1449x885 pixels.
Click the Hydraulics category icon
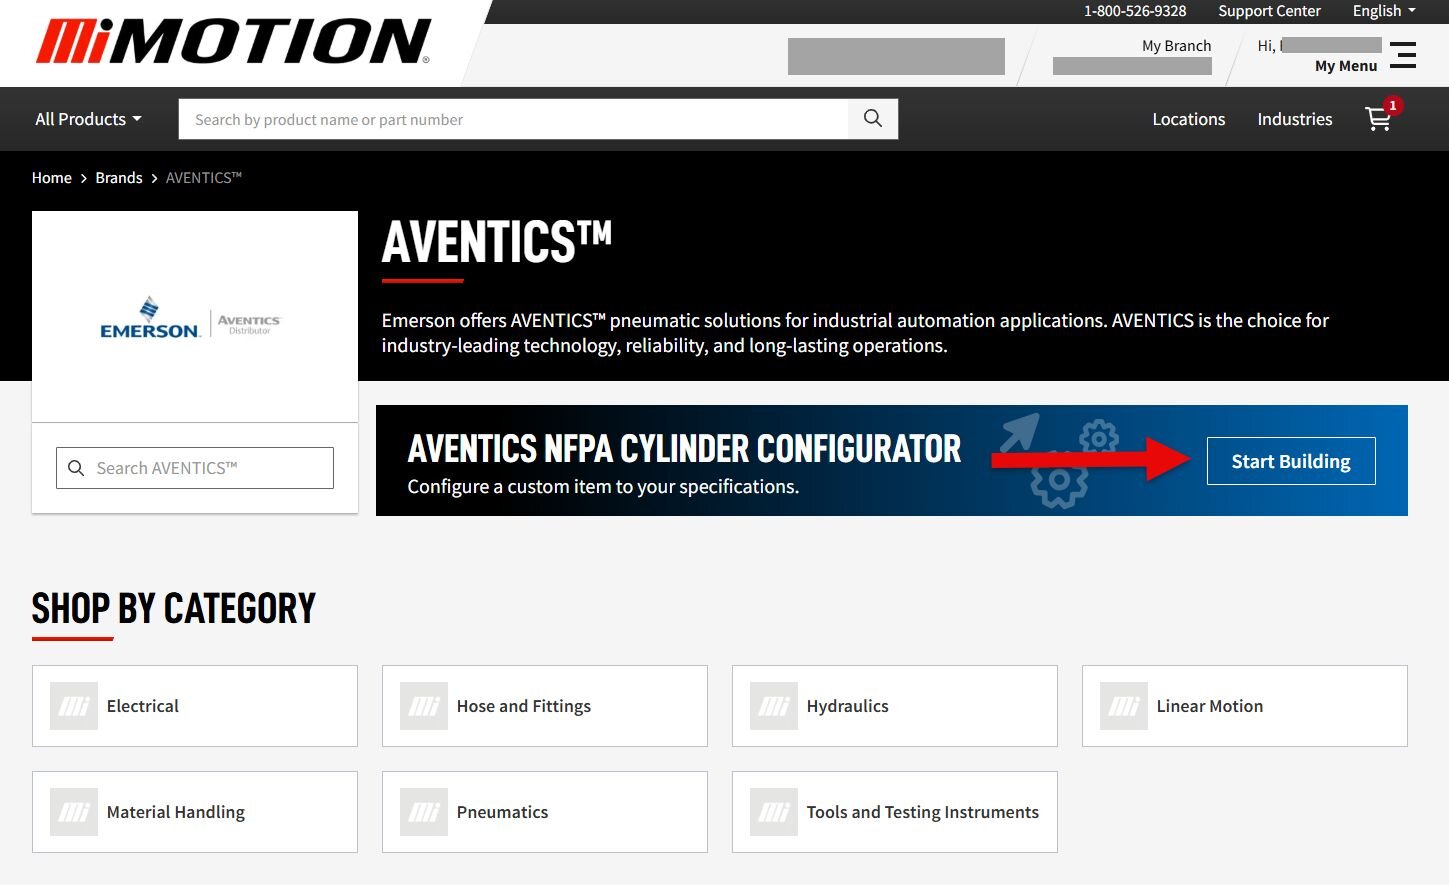[774, 706]
